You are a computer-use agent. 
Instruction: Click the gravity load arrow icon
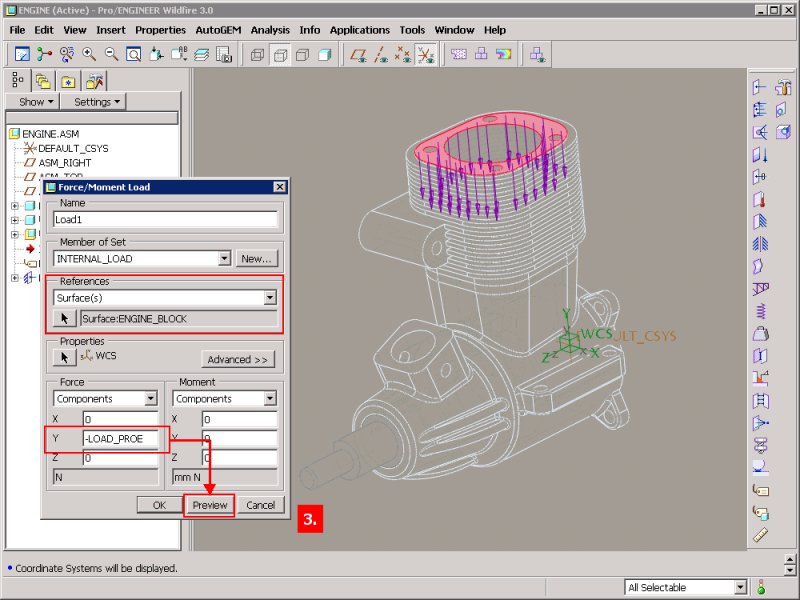(760, 154)
